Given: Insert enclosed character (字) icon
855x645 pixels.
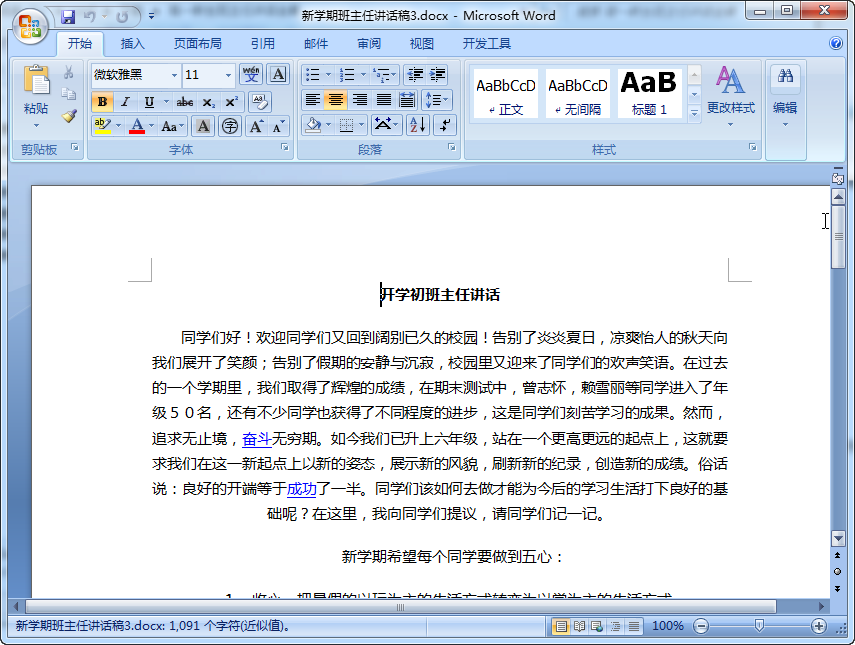Looking at the screenshot, I should pyautogui.click(x=230, y=126).
